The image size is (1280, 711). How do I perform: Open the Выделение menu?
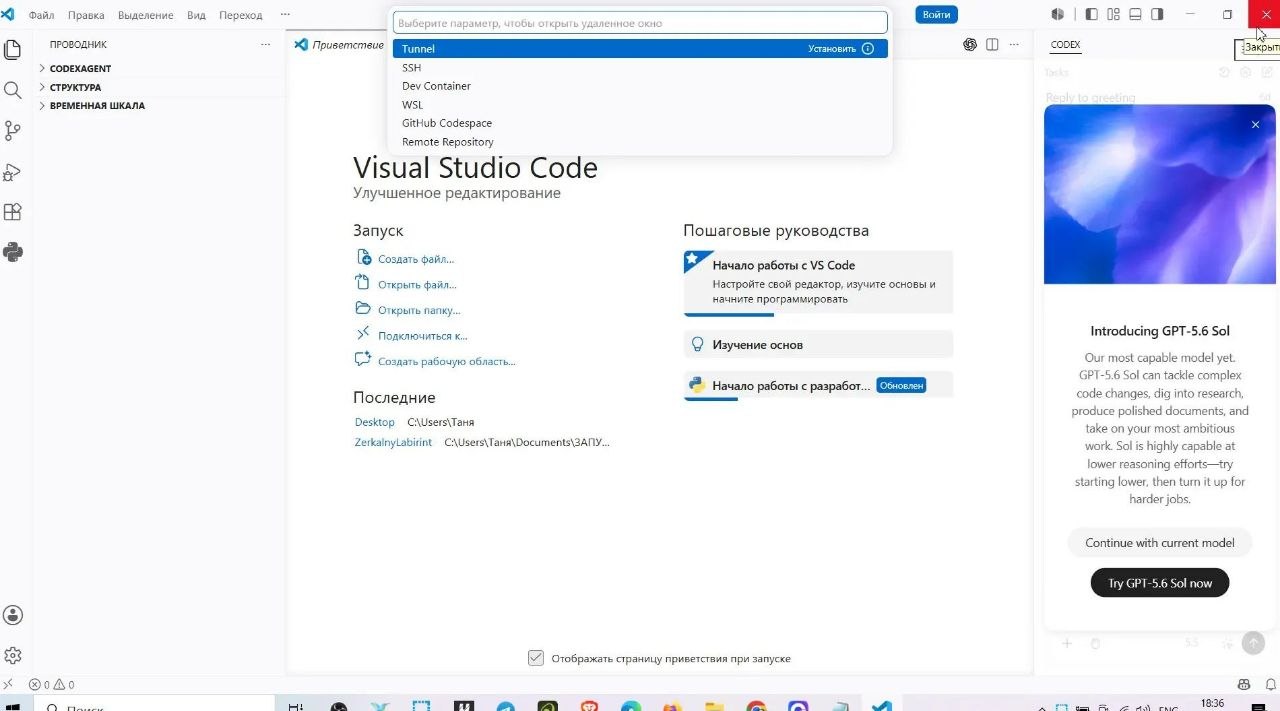145,15
